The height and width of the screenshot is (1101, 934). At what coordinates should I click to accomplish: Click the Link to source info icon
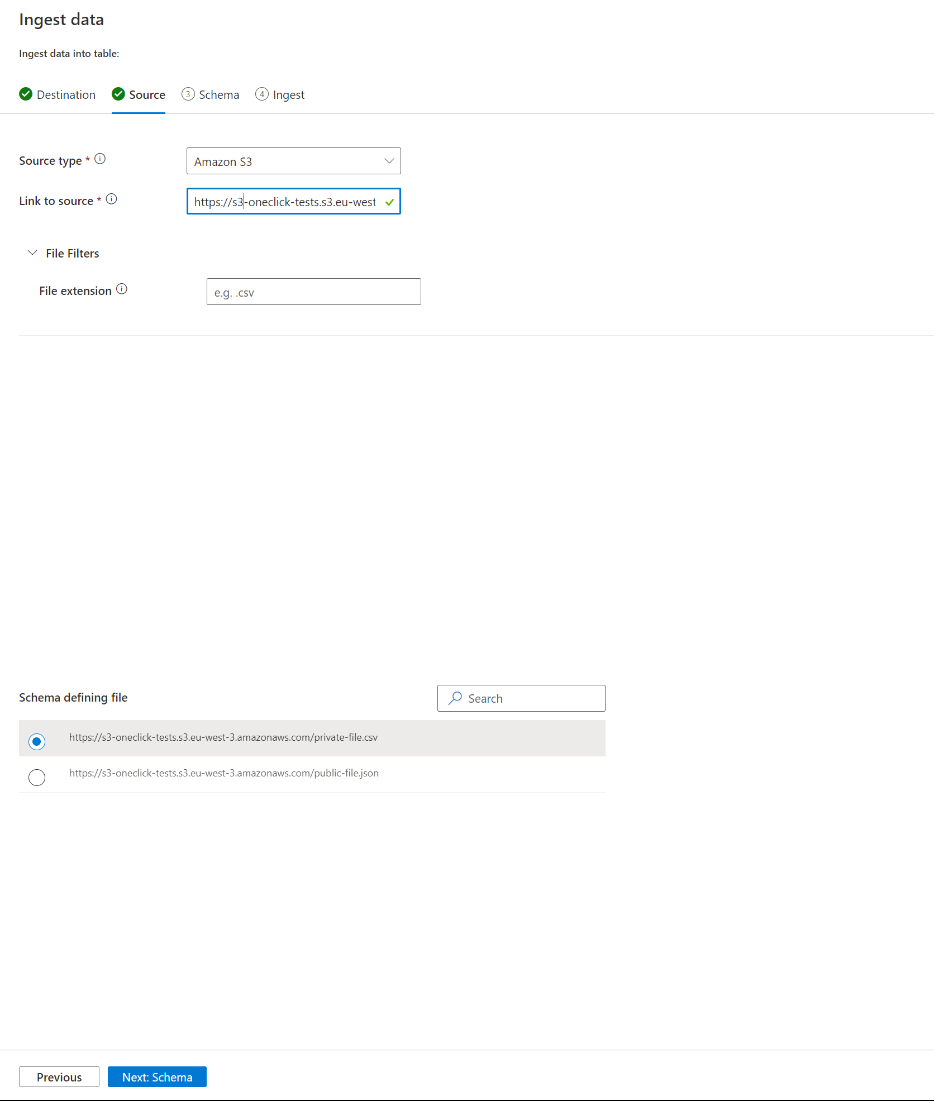pyautogui.click(x=112, y=199)
